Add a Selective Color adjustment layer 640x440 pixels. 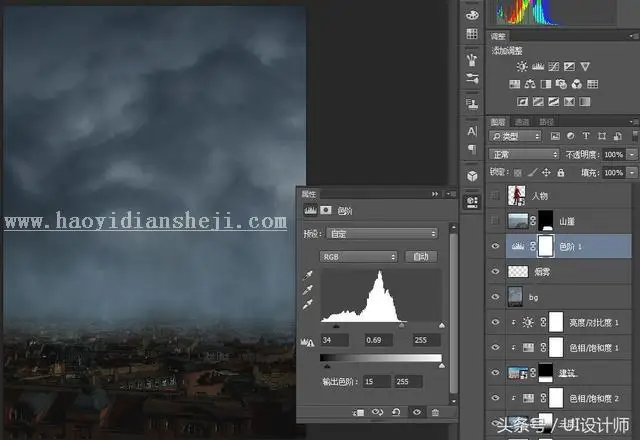(x=569, y=102)
